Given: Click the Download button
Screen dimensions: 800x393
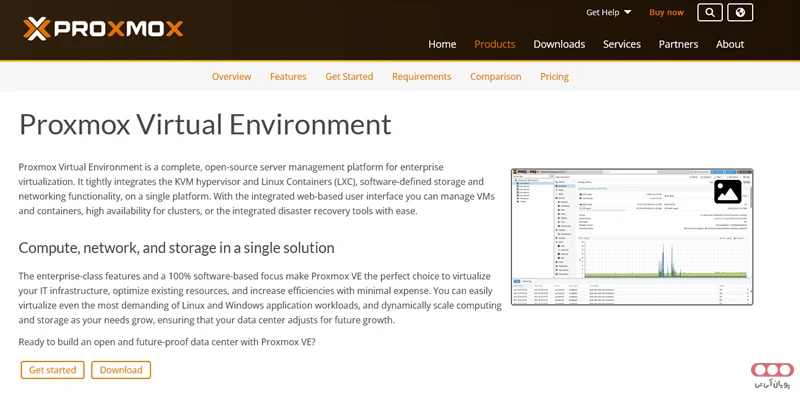Looking at the screenshot, I should point(121,370).
